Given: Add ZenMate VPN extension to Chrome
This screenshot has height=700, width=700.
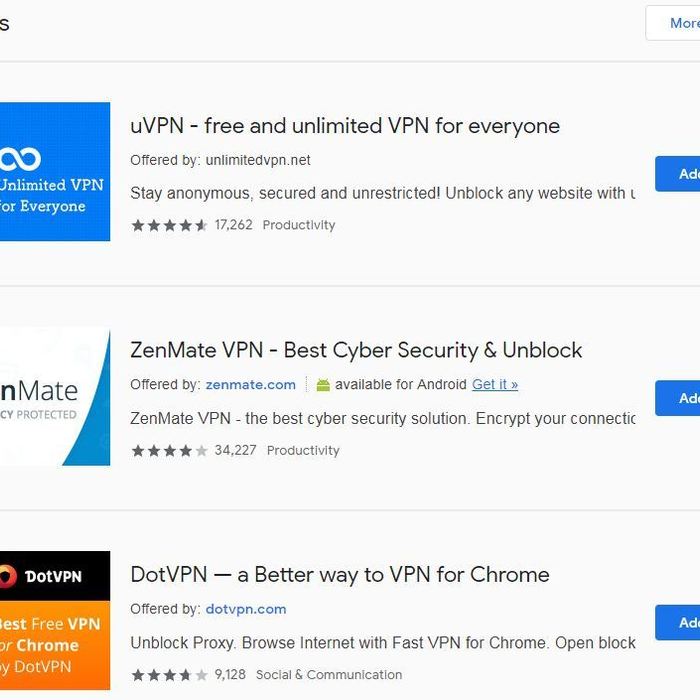Looking at the screenshot, I should point(678,398).
